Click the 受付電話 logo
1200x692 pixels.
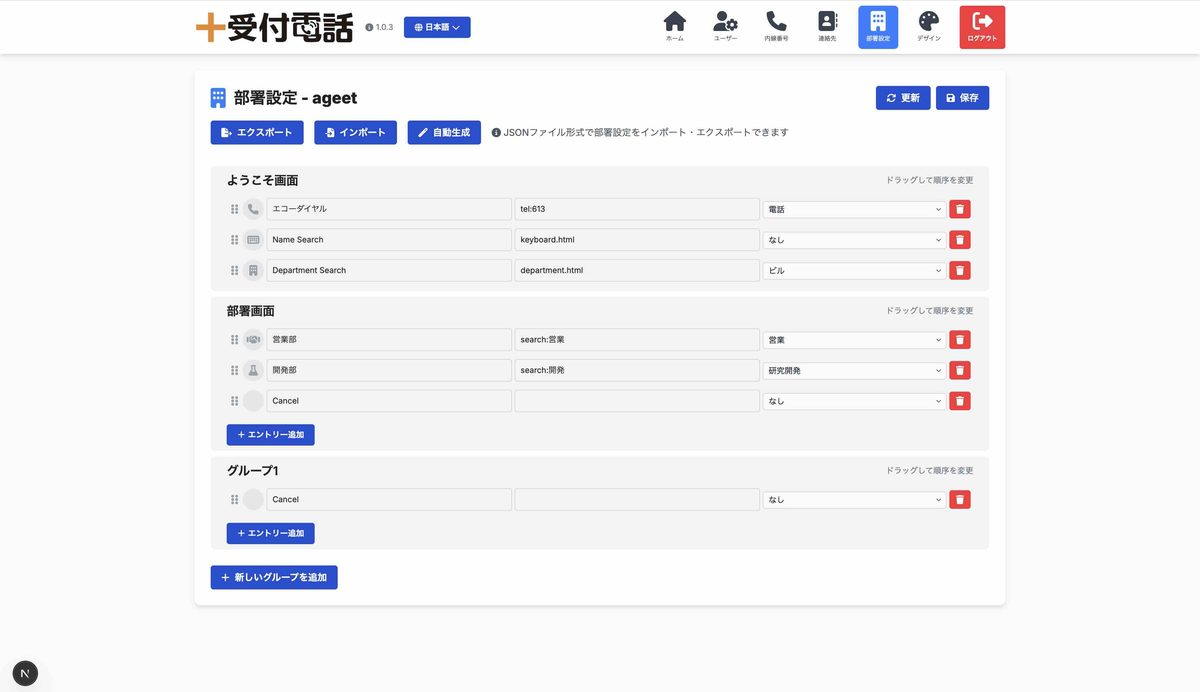(x=275, y=27)
